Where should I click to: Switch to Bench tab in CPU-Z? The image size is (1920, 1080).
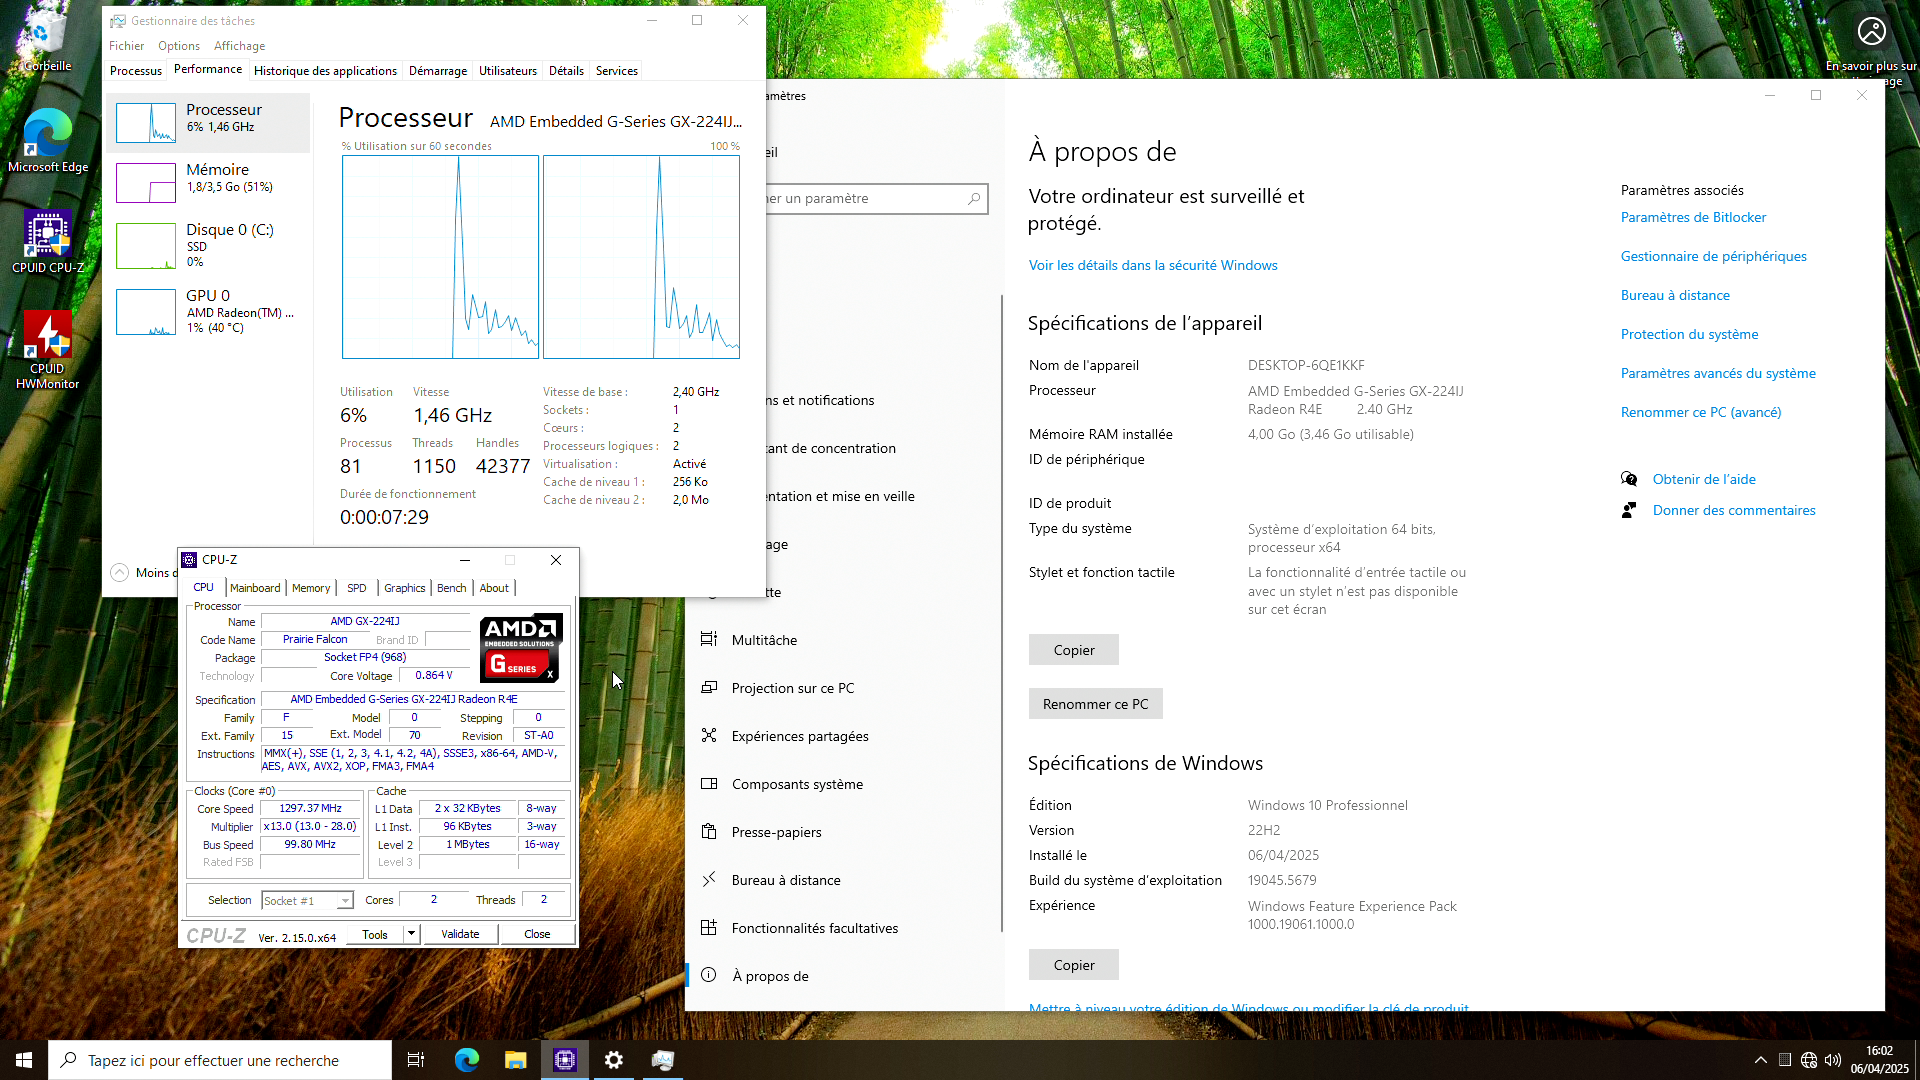click(452, 588)
